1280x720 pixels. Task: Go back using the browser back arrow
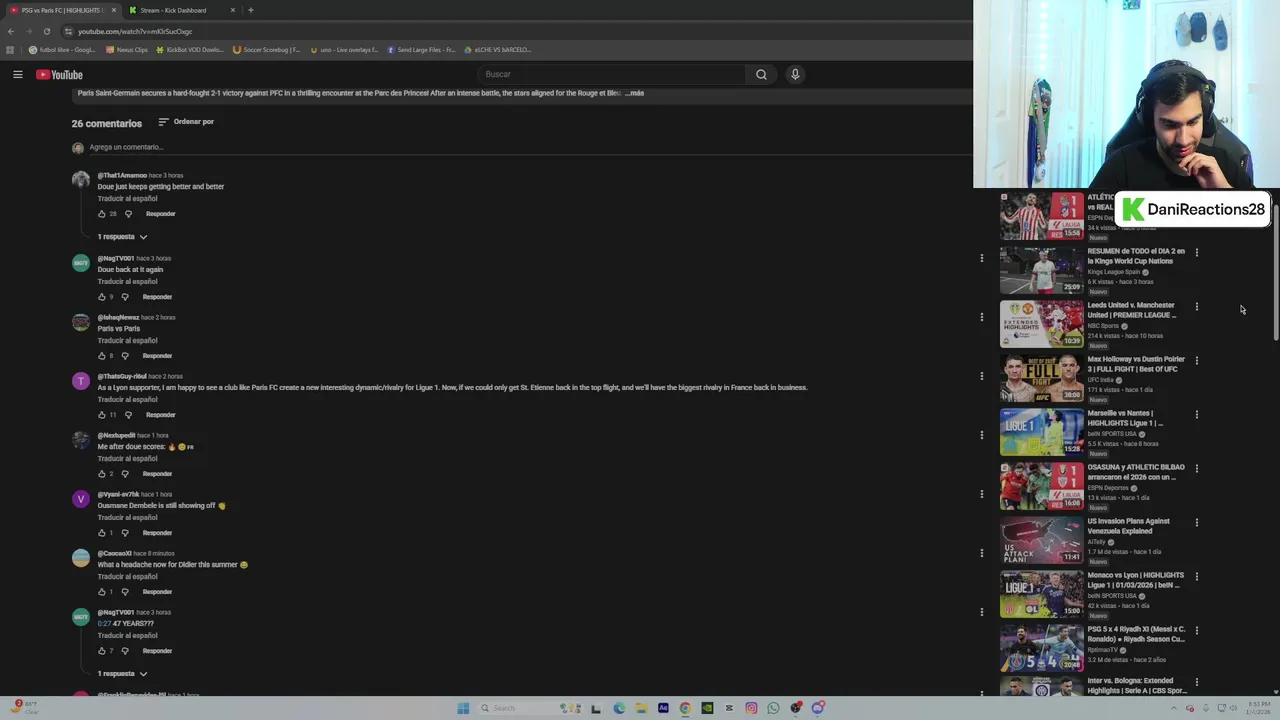coord(11,31)
